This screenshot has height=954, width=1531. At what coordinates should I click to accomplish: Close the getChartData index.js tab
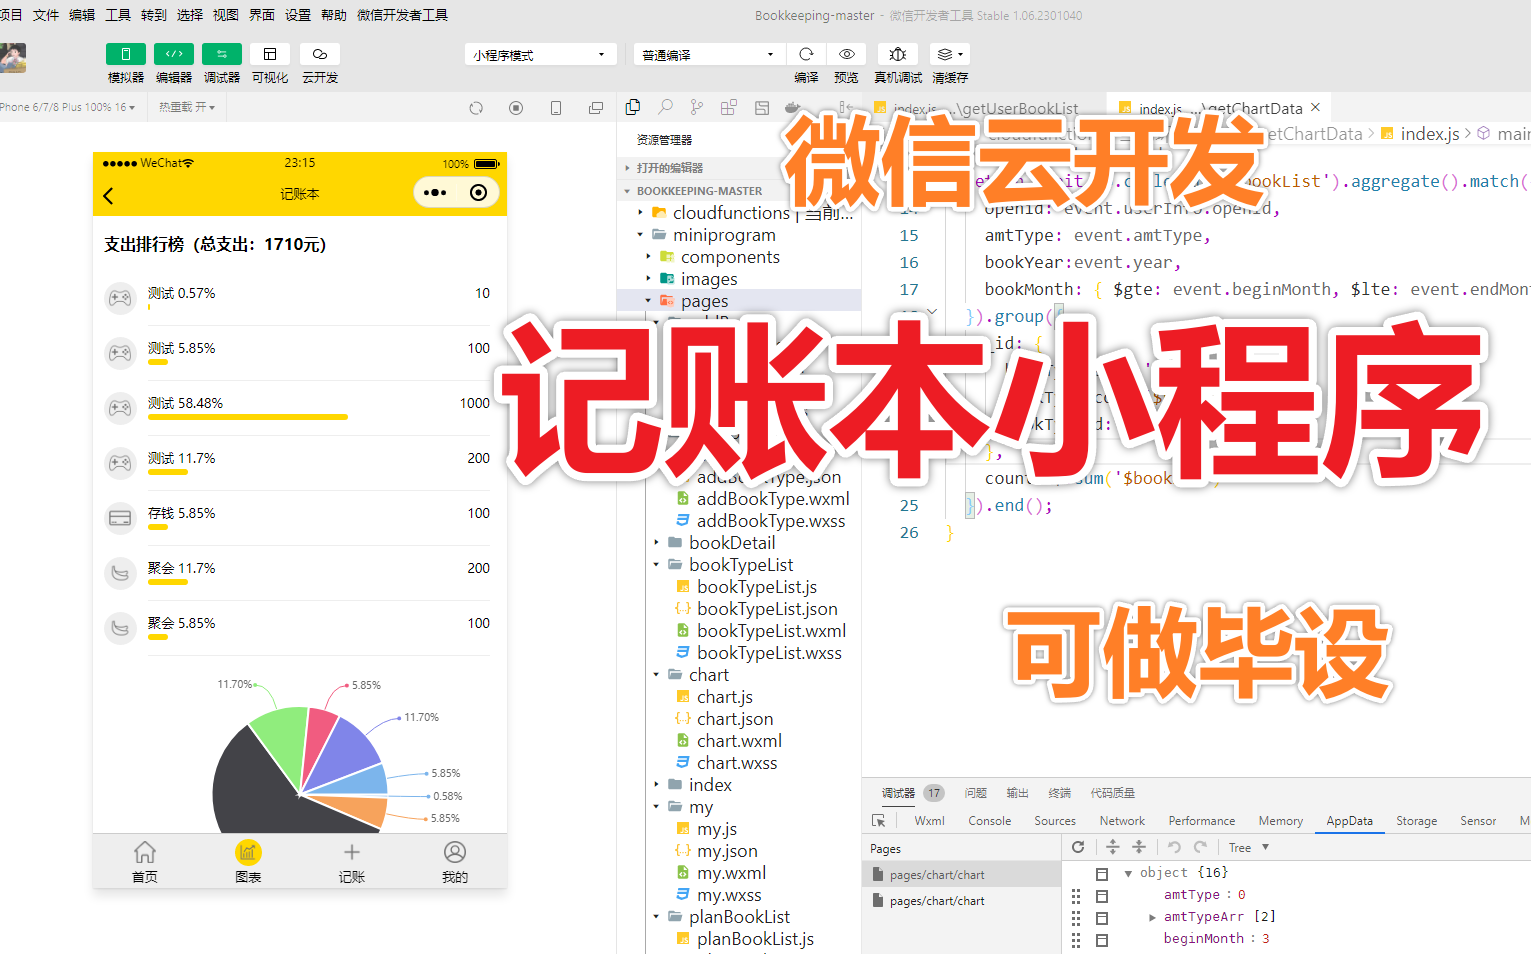(1316, 108)
